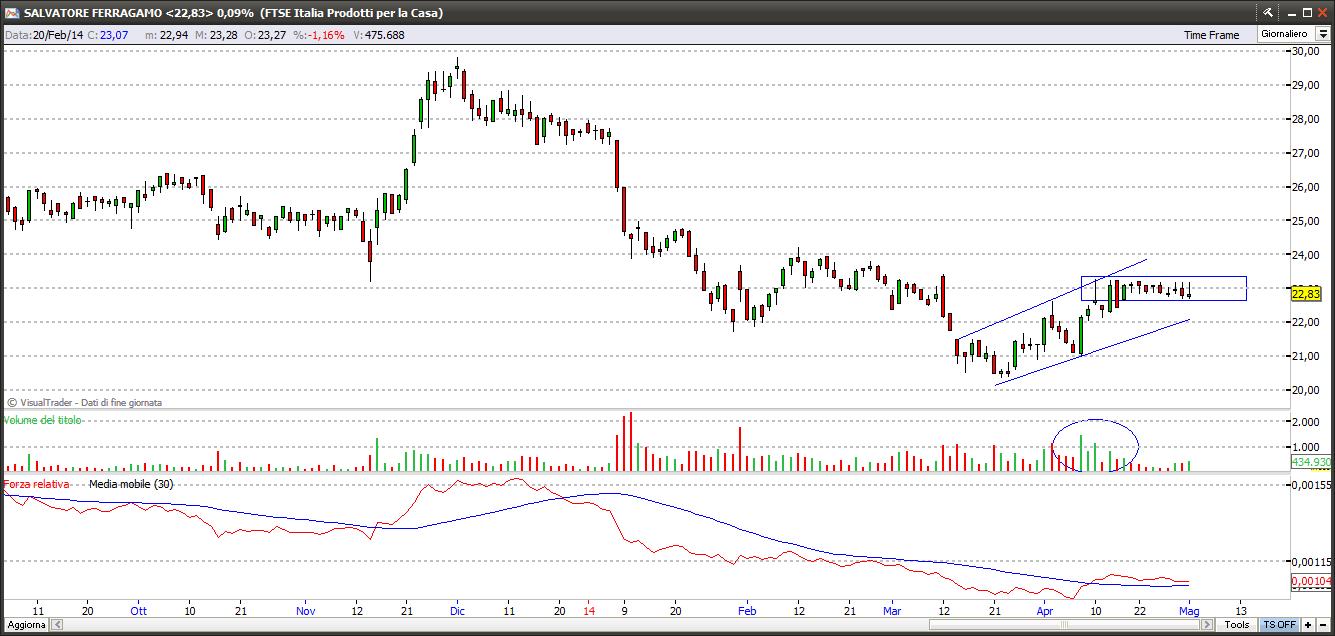Click the 'Data:20/Feb/14' info field
This screenshot has width=1335, height=636.
[42, 35]
